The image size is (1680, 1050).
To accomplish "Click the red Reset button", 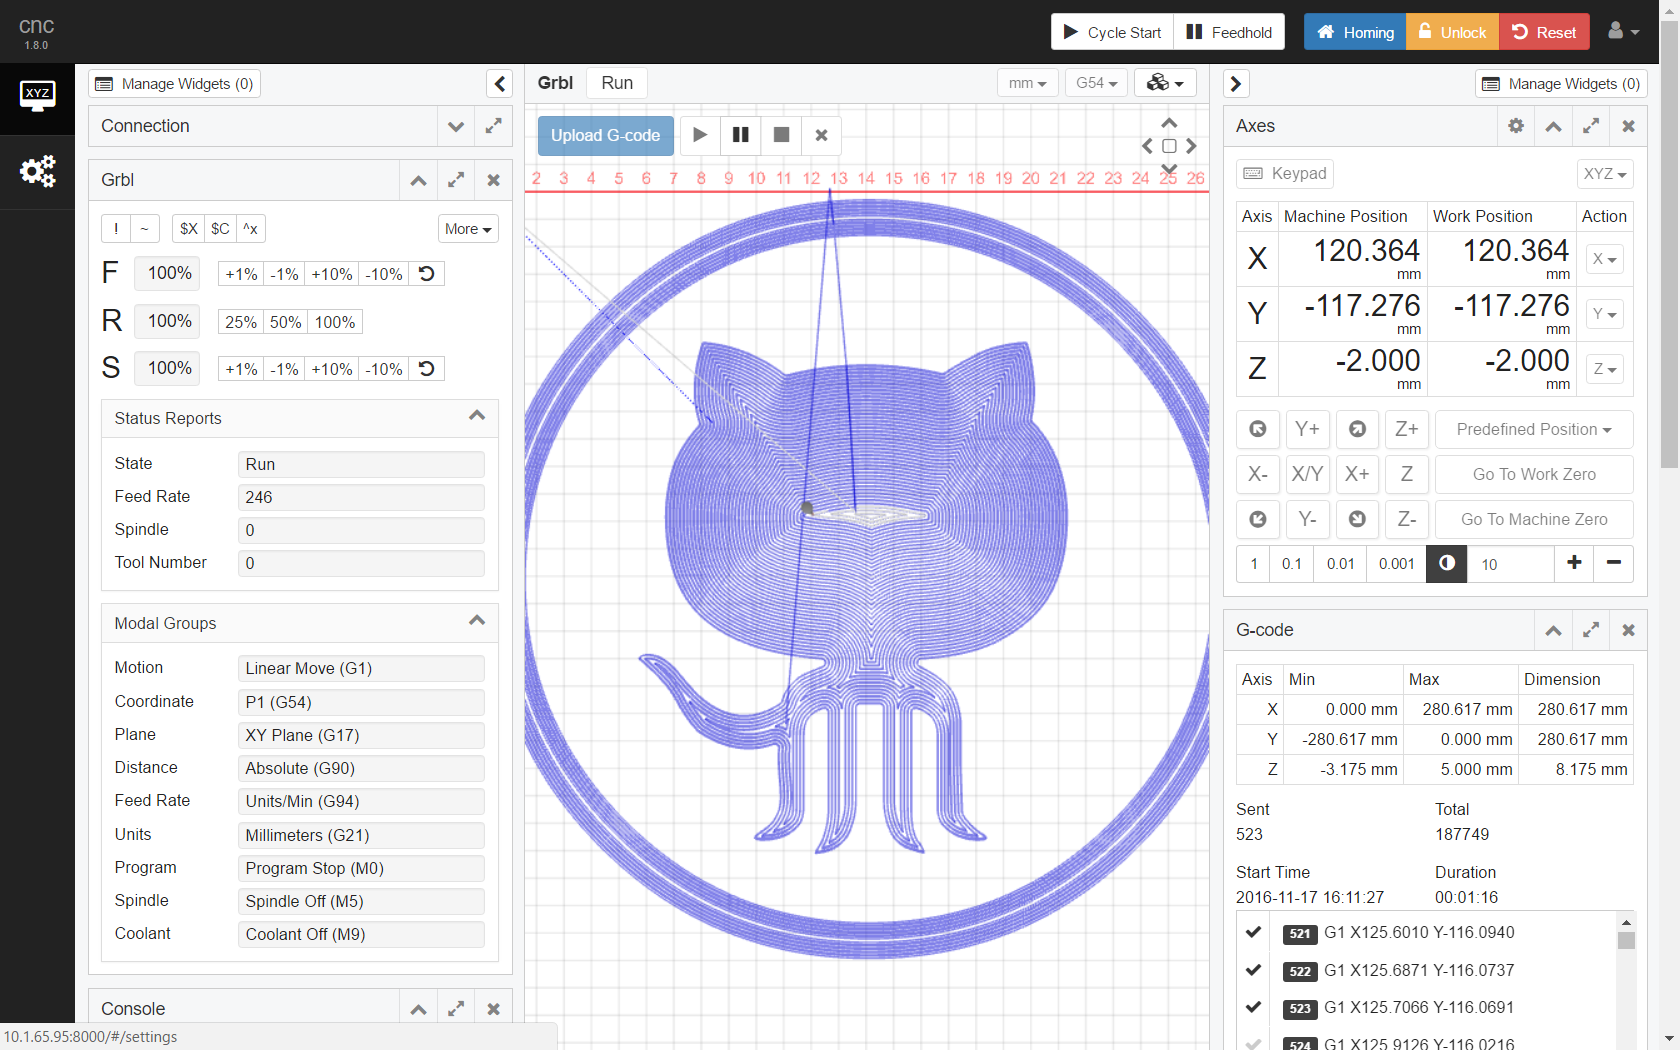I will [x=1544, y=32].
